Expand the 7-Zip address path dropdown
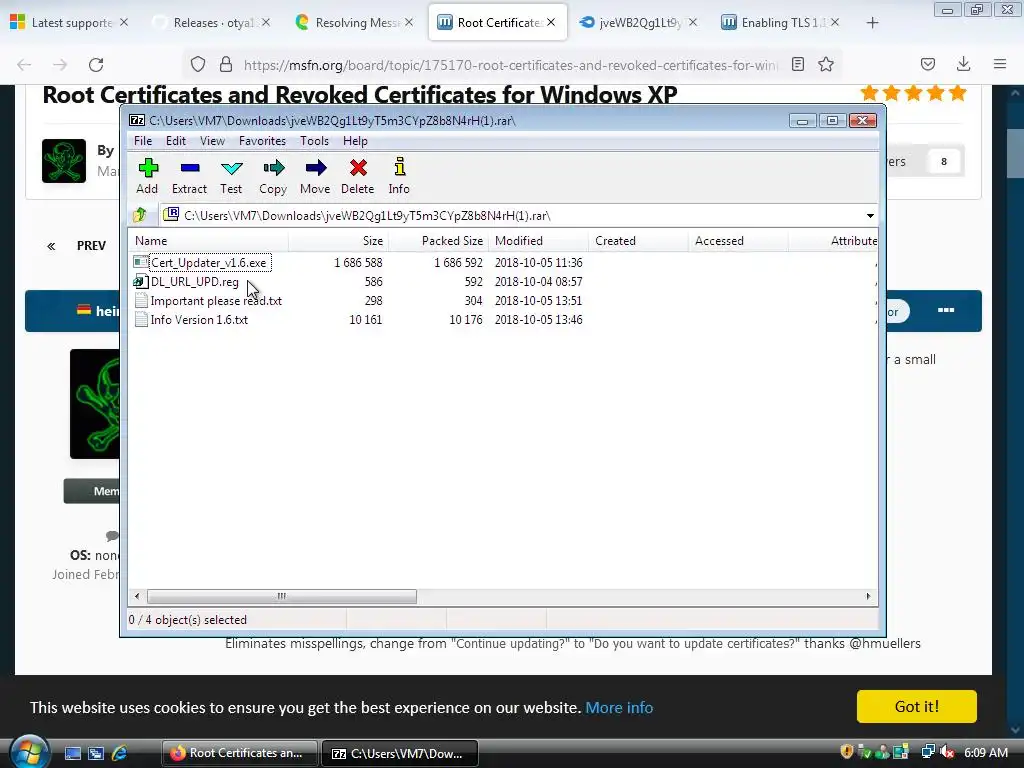The image size is (1024, 768). click(870, 216)
